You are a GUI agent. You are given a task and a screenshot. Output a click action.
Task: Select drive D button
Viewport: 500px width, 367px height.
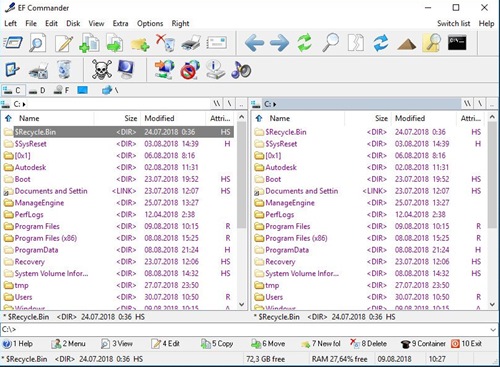tap(37, 90)
